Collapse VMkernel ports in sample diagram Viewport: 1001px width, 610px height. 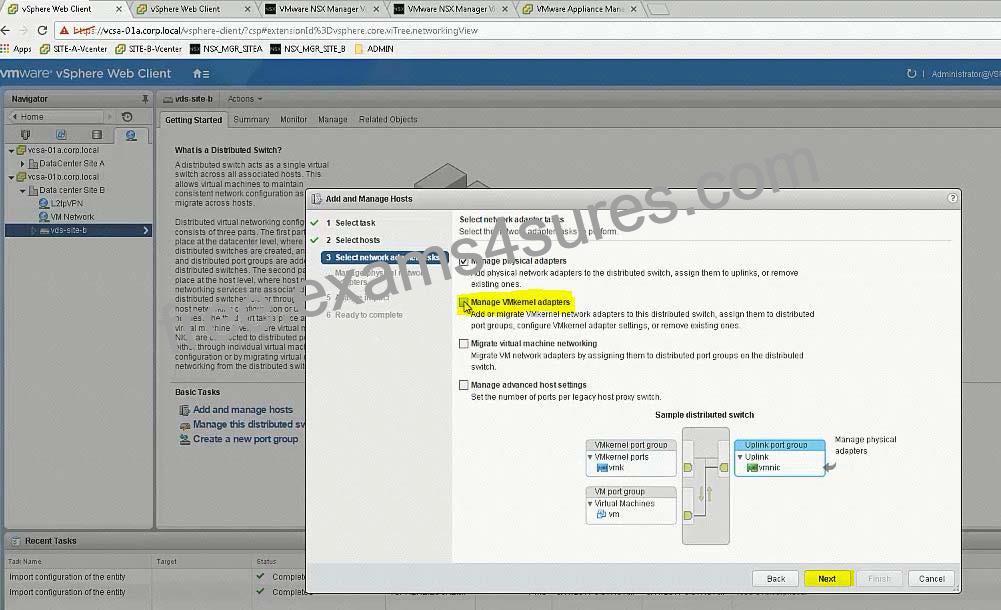pos(590,457)
